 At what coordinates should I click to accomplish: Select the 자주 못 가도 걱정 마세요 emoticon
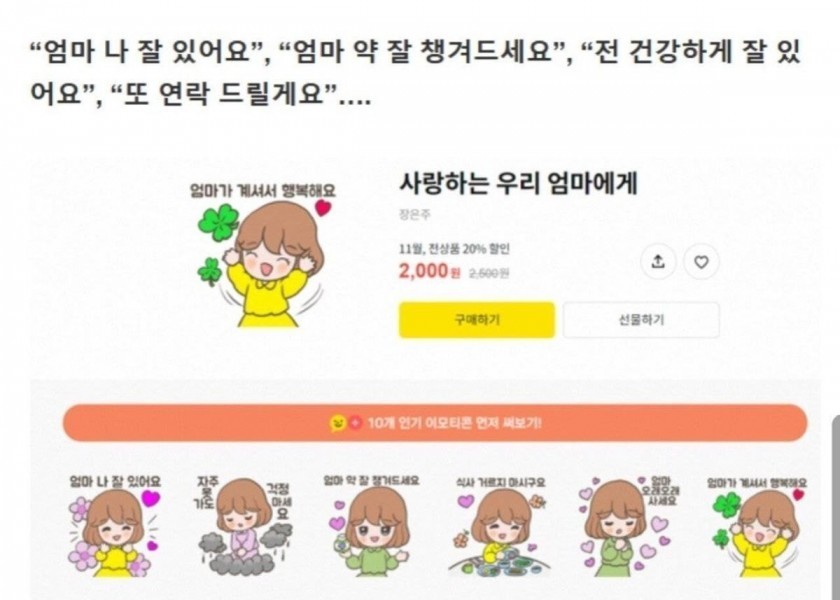click(x=245, y=526)
